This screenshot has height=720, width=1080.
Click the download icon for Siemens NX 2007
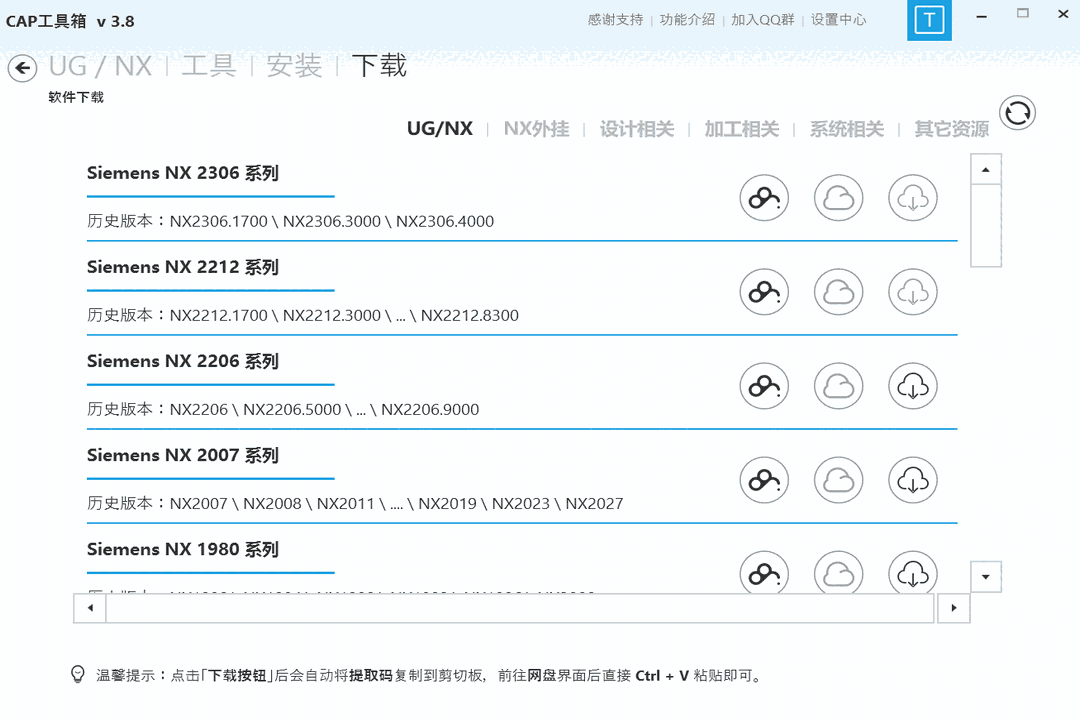[x=912, y=480]
